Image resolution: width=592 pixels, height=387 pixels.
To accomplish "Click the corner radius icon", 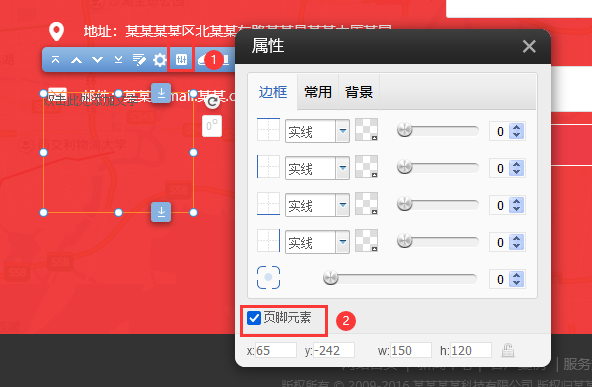I will point(268,278).
